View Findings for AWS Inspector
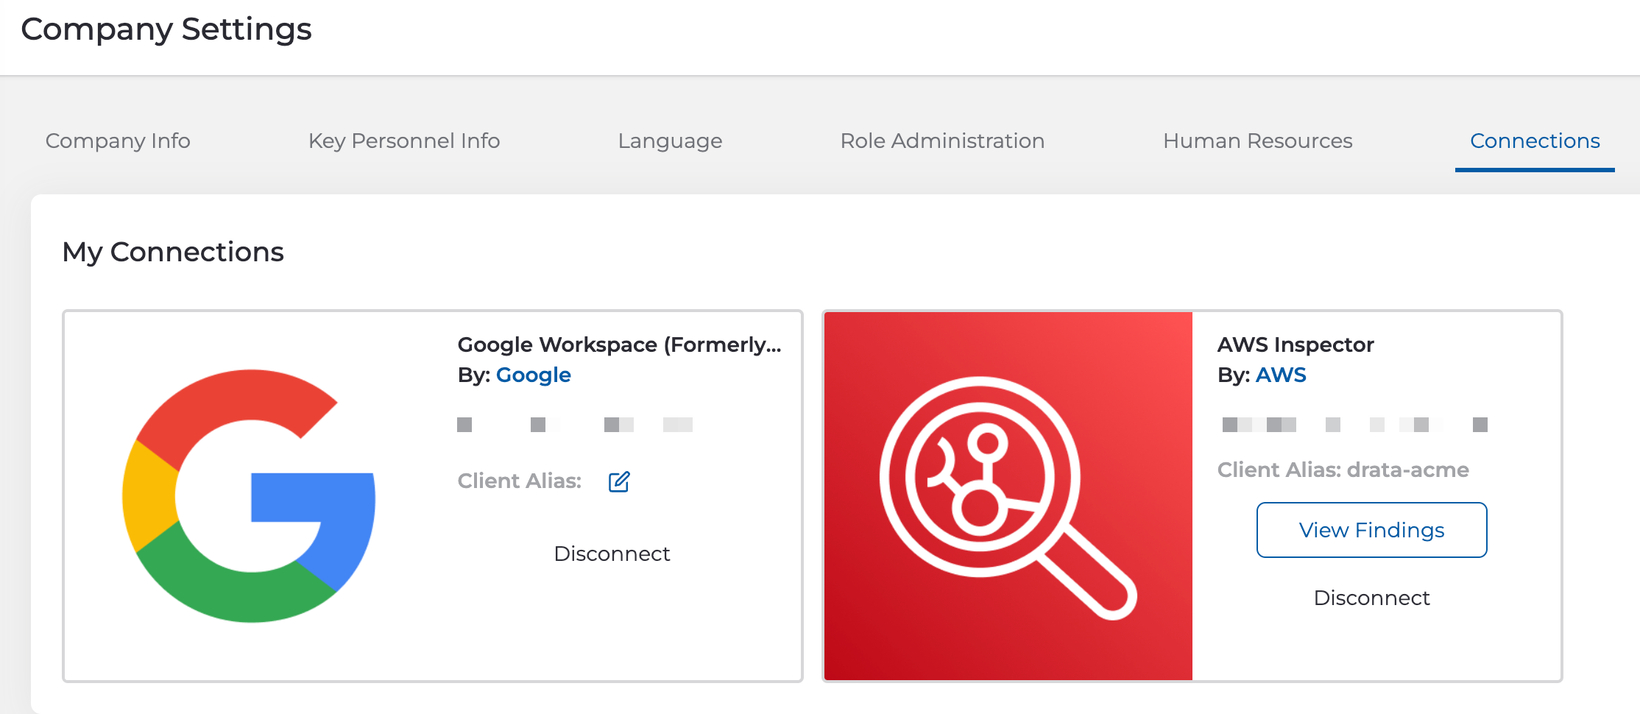The image size is (1640, 714). click(x=1372, y=530)
